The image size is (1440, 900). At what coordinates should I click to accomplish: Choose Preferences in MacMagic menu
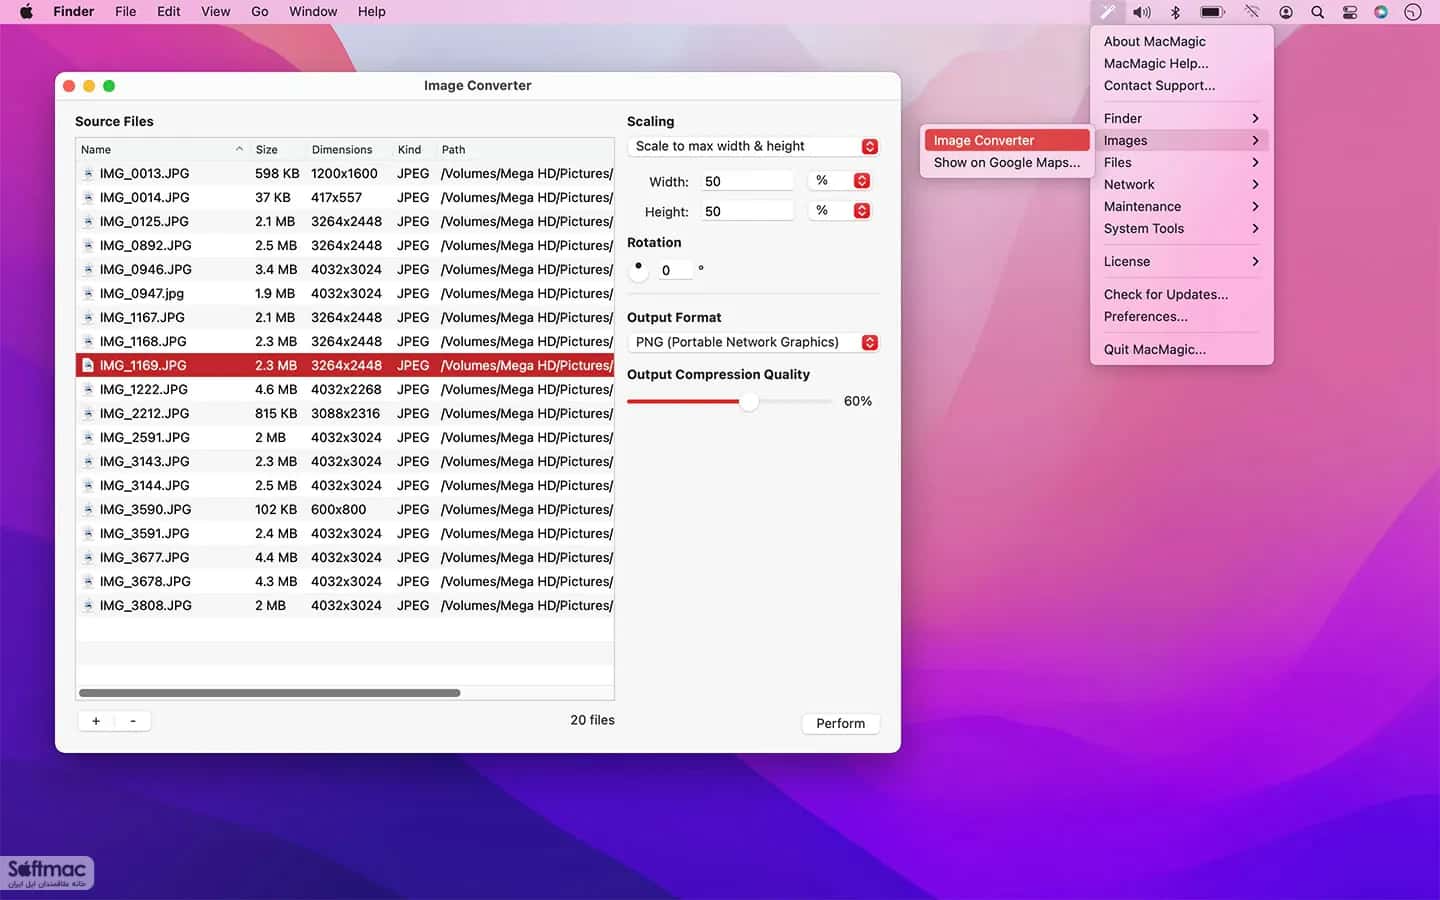[x=1145, y=316]
